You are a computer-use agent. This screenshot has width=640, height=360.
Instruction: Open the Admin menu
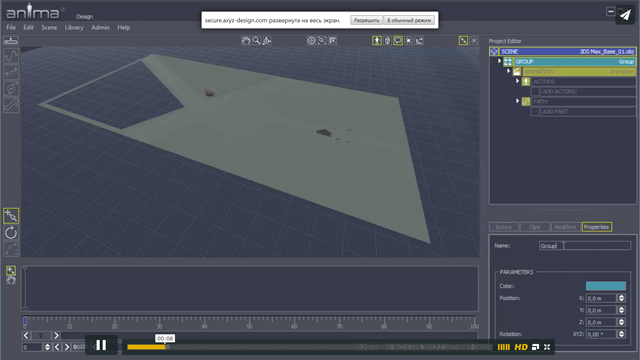pos(100,27)
